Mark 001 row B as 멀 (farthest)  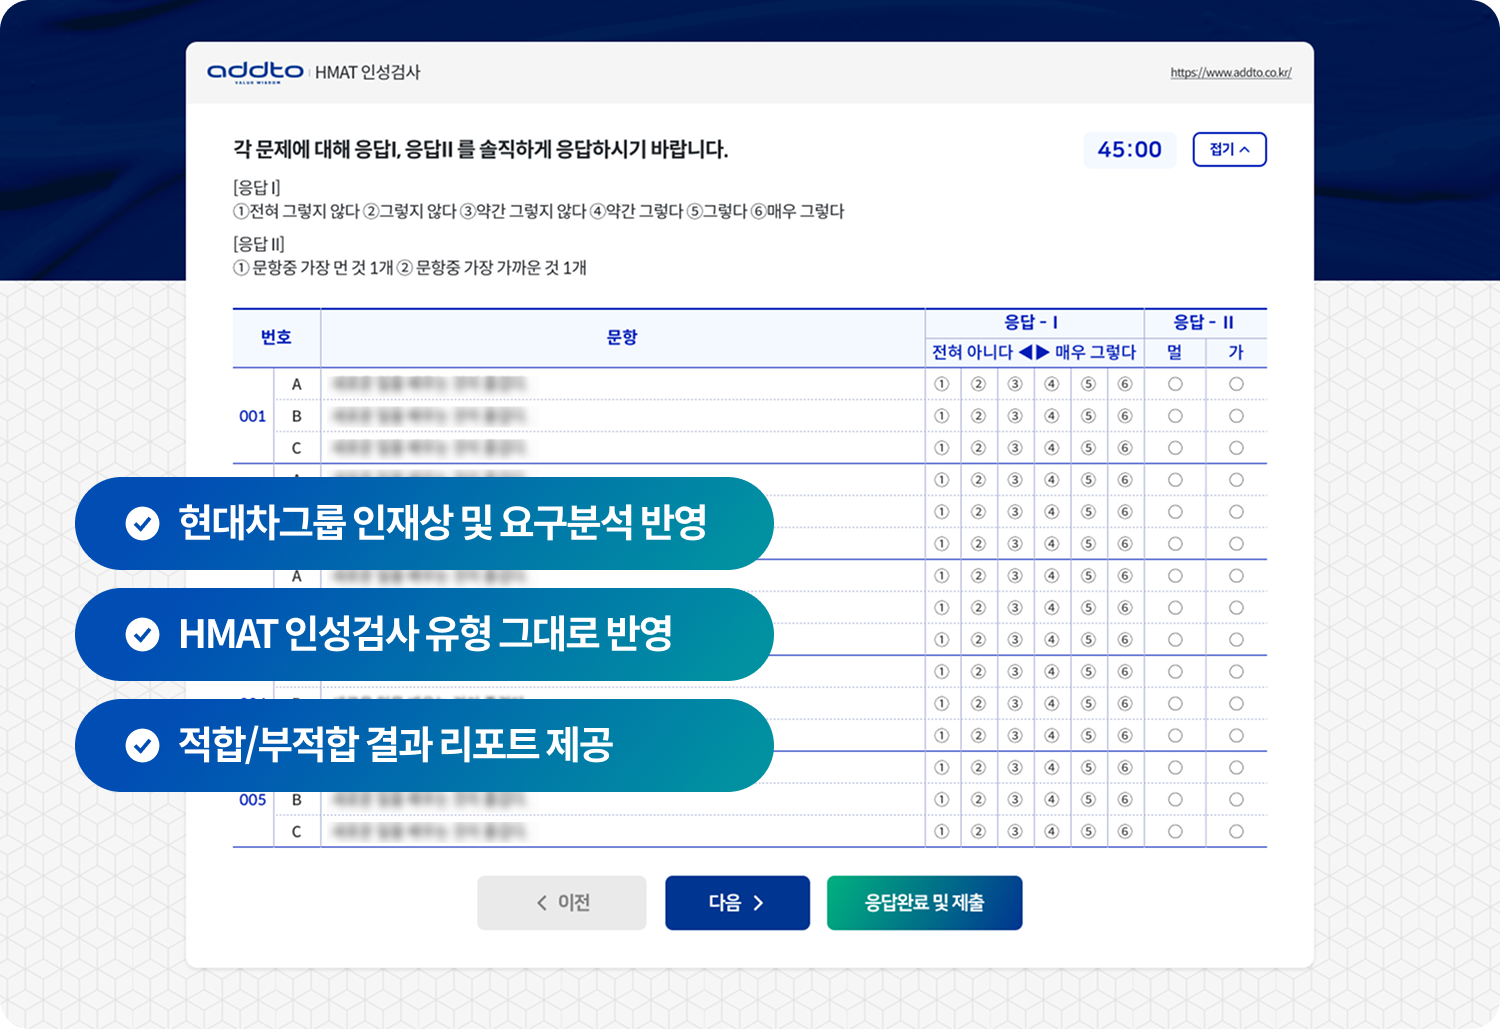coord(1175,416)
